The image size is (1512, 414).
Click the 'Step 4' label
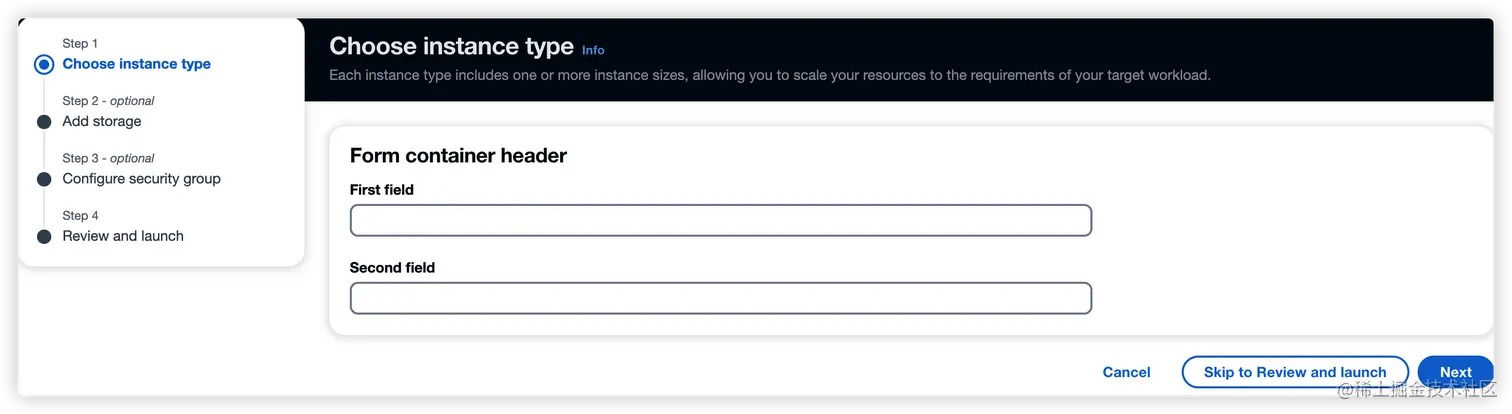coord(80,216)
